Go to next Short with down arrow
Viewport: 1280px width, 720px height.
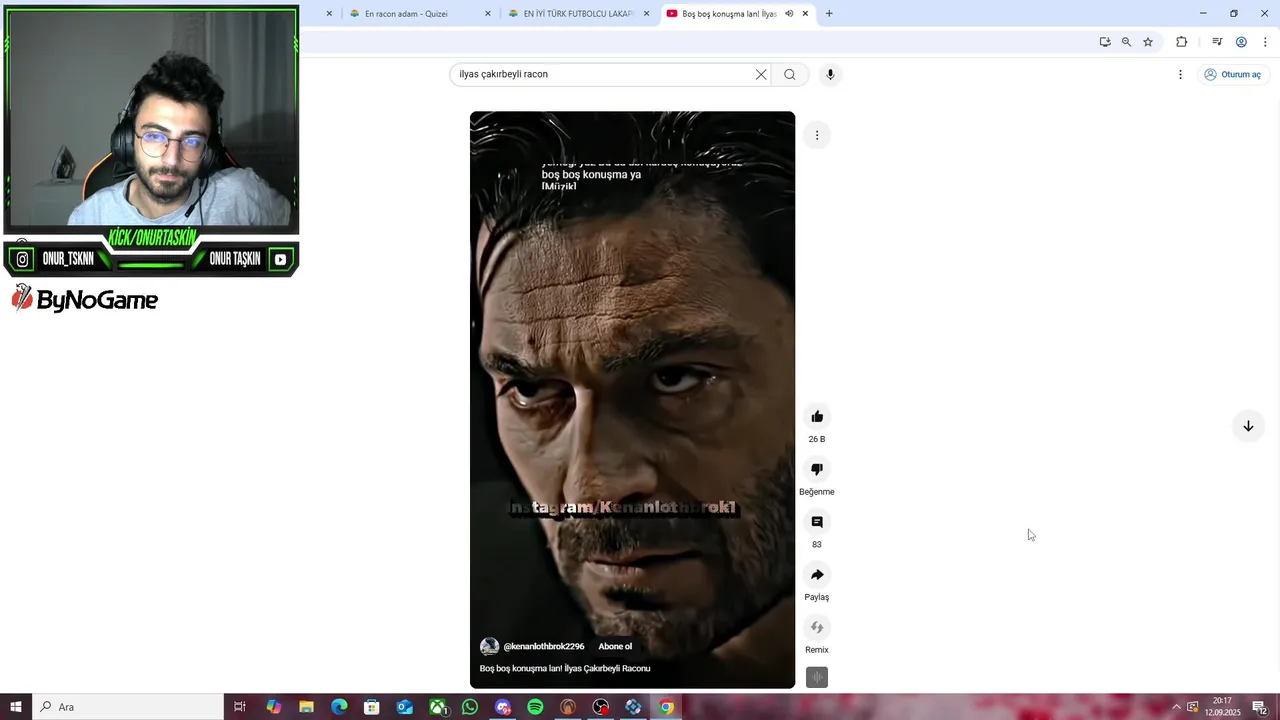pos(1248,426)
